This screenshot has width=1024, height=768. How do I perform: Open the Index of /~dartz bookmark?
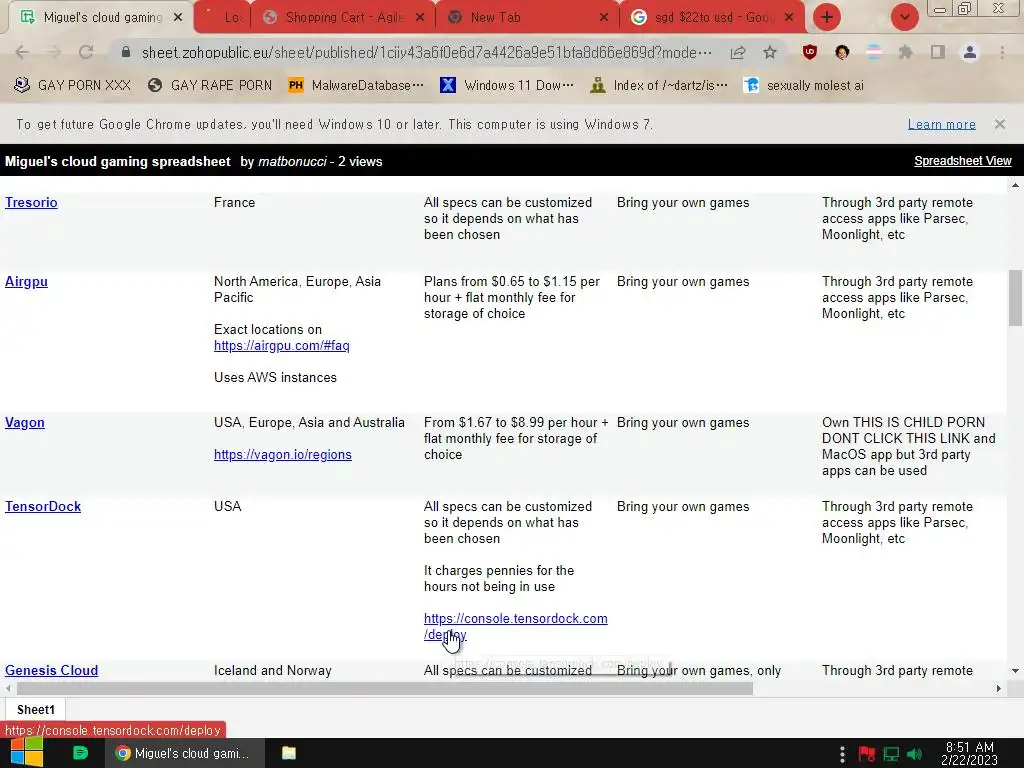point(659,86)
